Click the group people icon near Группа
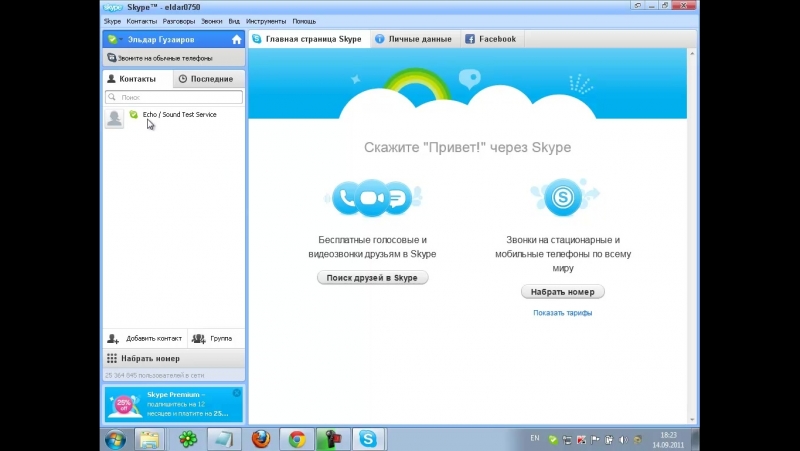 click(x=198, y=338)
